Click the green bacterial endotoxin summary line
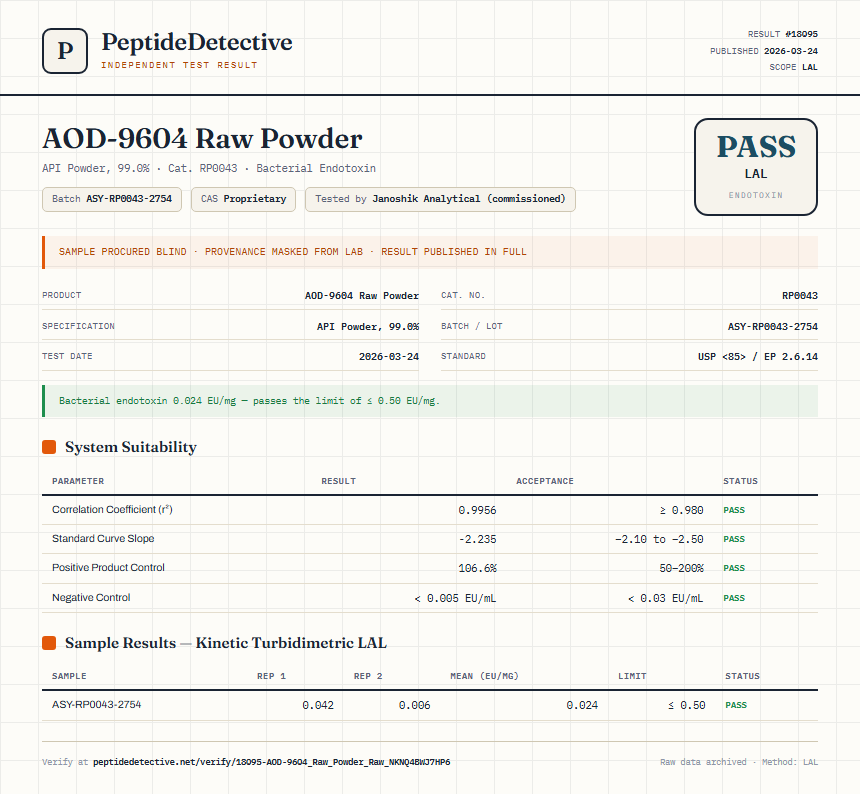This screenshot has height=794, width=860. (x=430, y=401)
